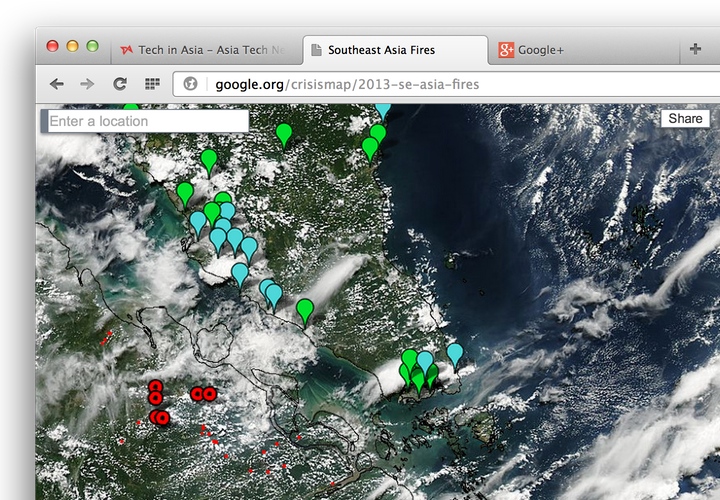Go back using the browser back arrow
Image resolution: width=720 pixels, height=500 pixels.
click(57, 84)
